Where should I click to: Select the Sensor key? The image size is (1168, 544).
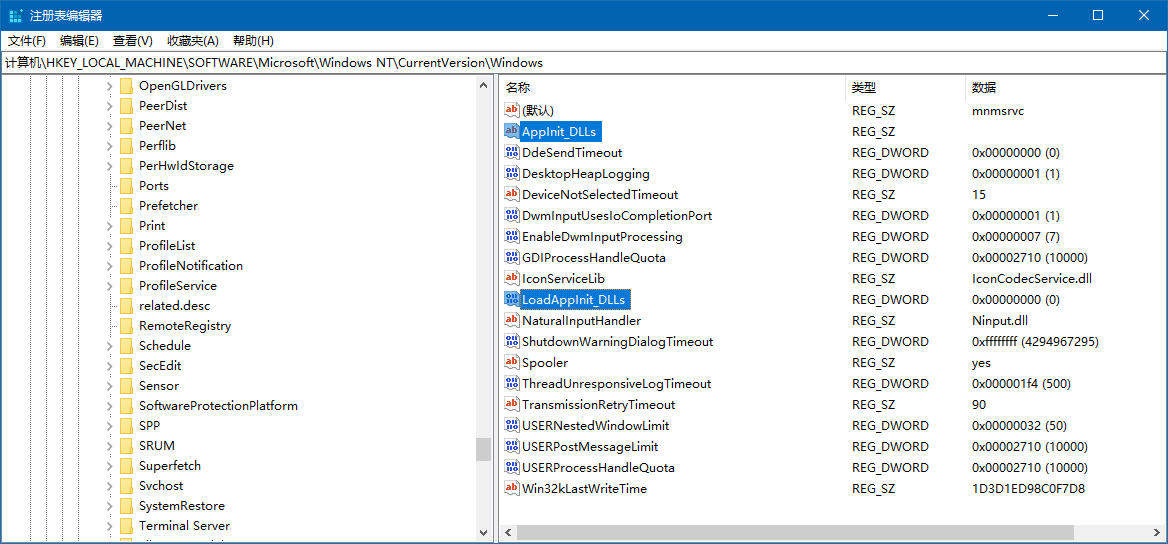point(159,386)
